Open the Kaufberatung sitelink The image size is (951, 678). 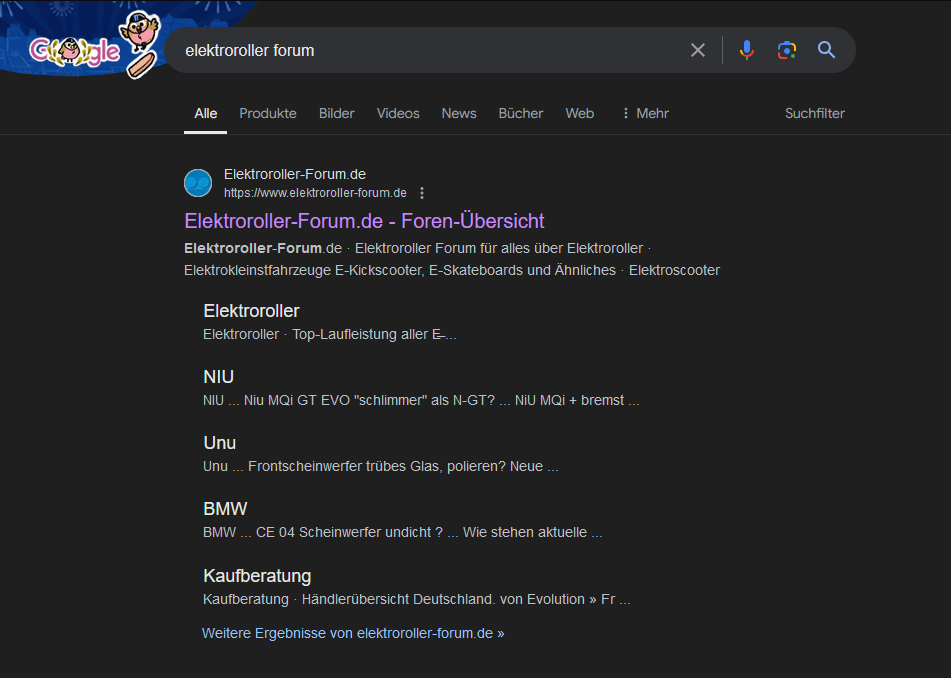click(x=257, y=576)
